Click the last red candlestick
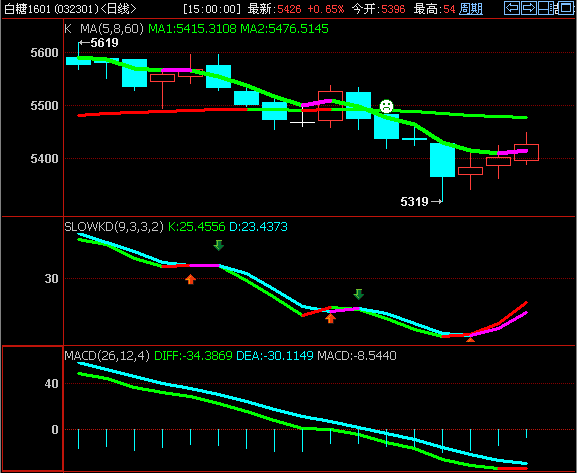 tap(526, 152)
